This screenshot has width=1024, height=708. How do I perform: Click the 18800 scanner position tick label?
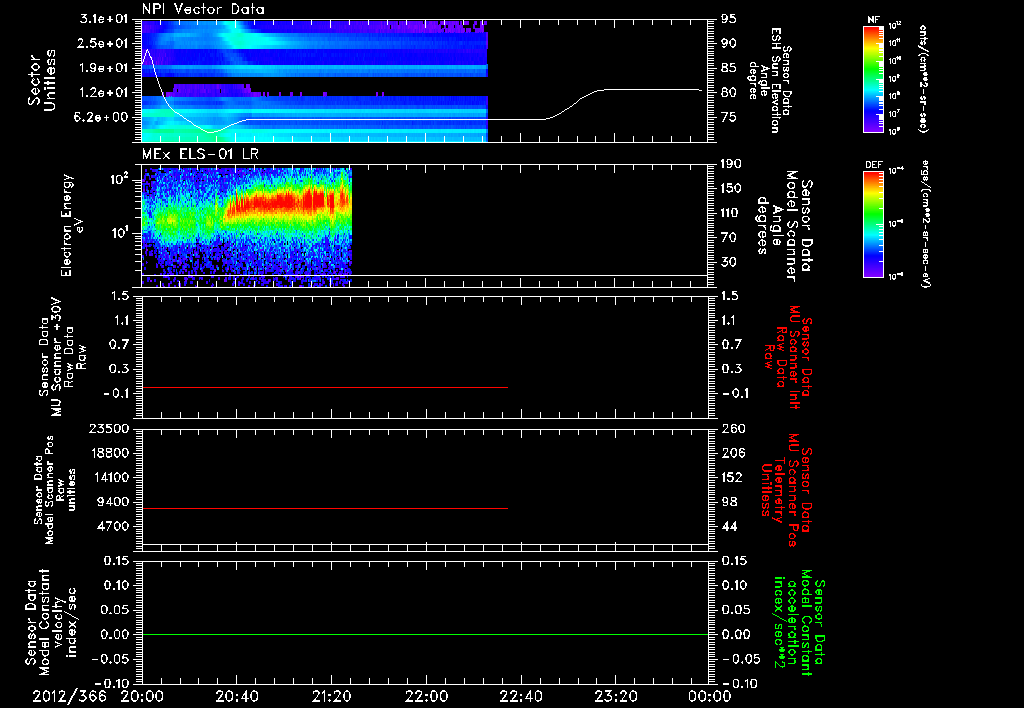pyautogui.click(x=110, y=453)
